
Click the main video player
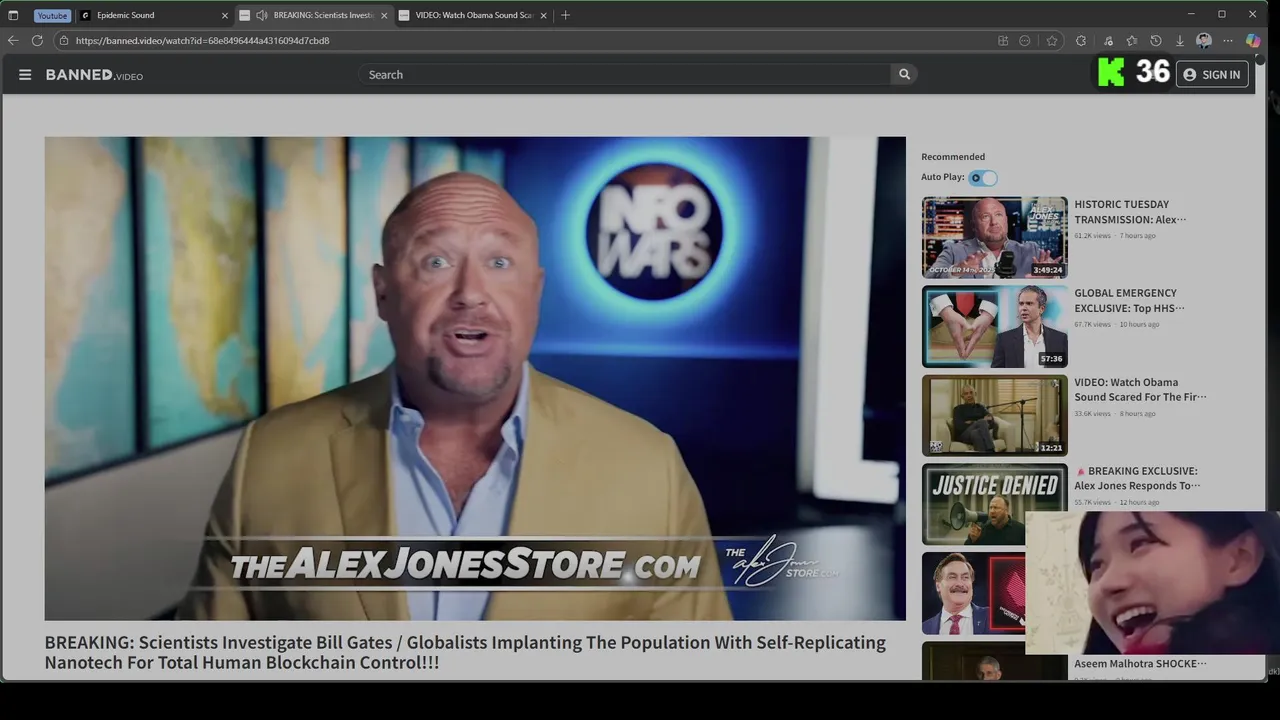click(x=475, y=378)
